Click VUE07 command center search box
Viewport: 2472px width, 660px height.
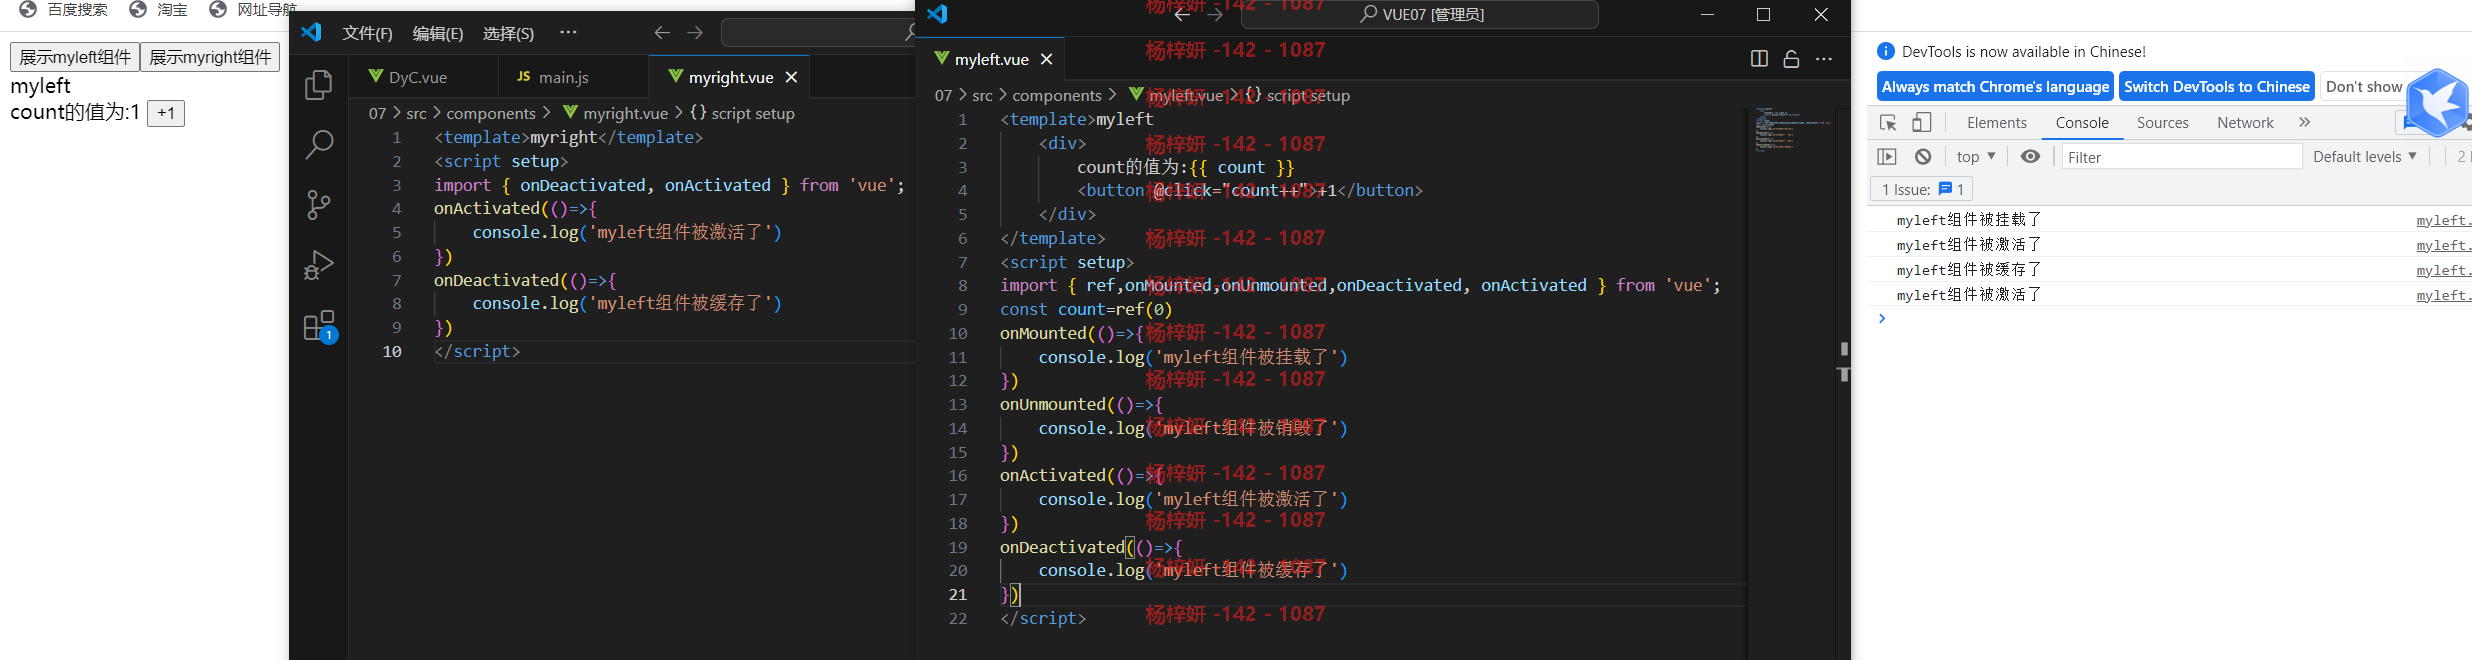pyautogui.click(x=1421, y=14)
